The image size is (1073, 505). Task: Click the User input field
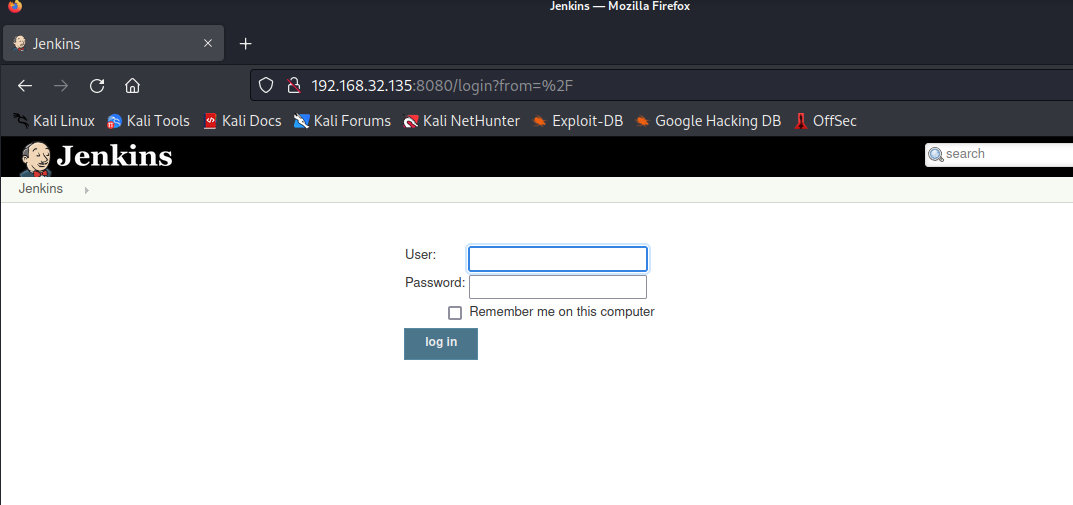(x=558, y=259)
